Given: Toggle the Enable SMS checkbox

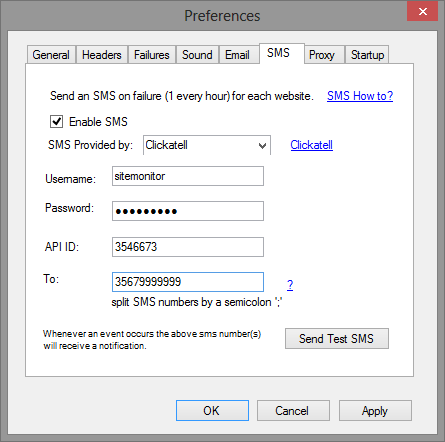Looking at the screenshot, I should tap(56, 122).
